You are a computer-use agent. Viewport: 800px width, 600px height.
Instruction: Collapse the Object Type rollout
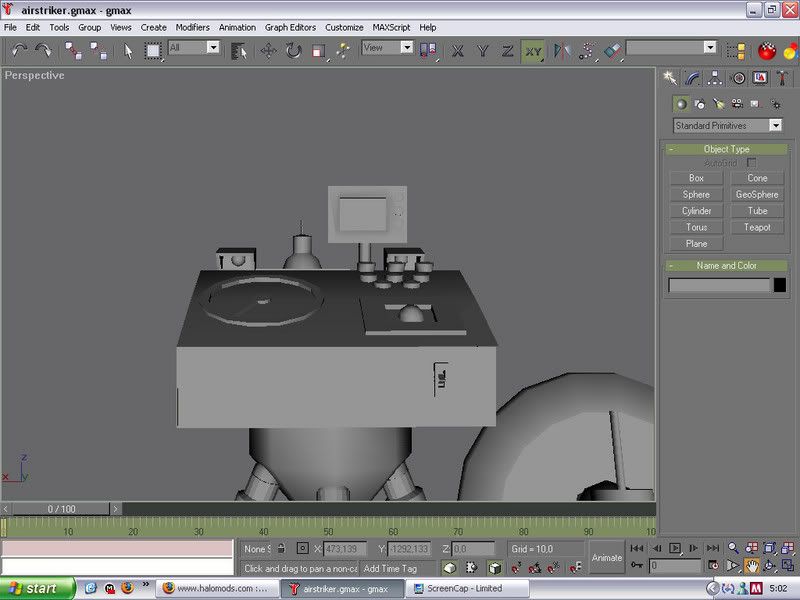(x=727, y=149)
